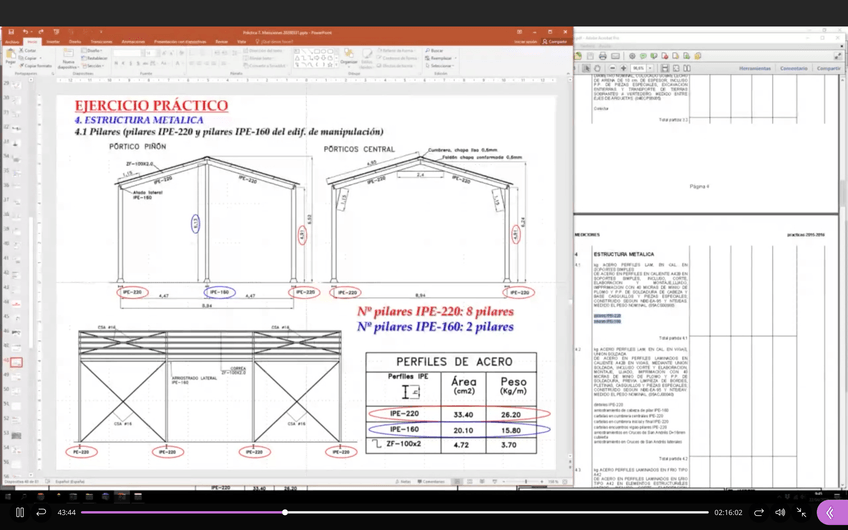Print the PDF in Acrobat
848x530 pixels.
click(602, 56)
